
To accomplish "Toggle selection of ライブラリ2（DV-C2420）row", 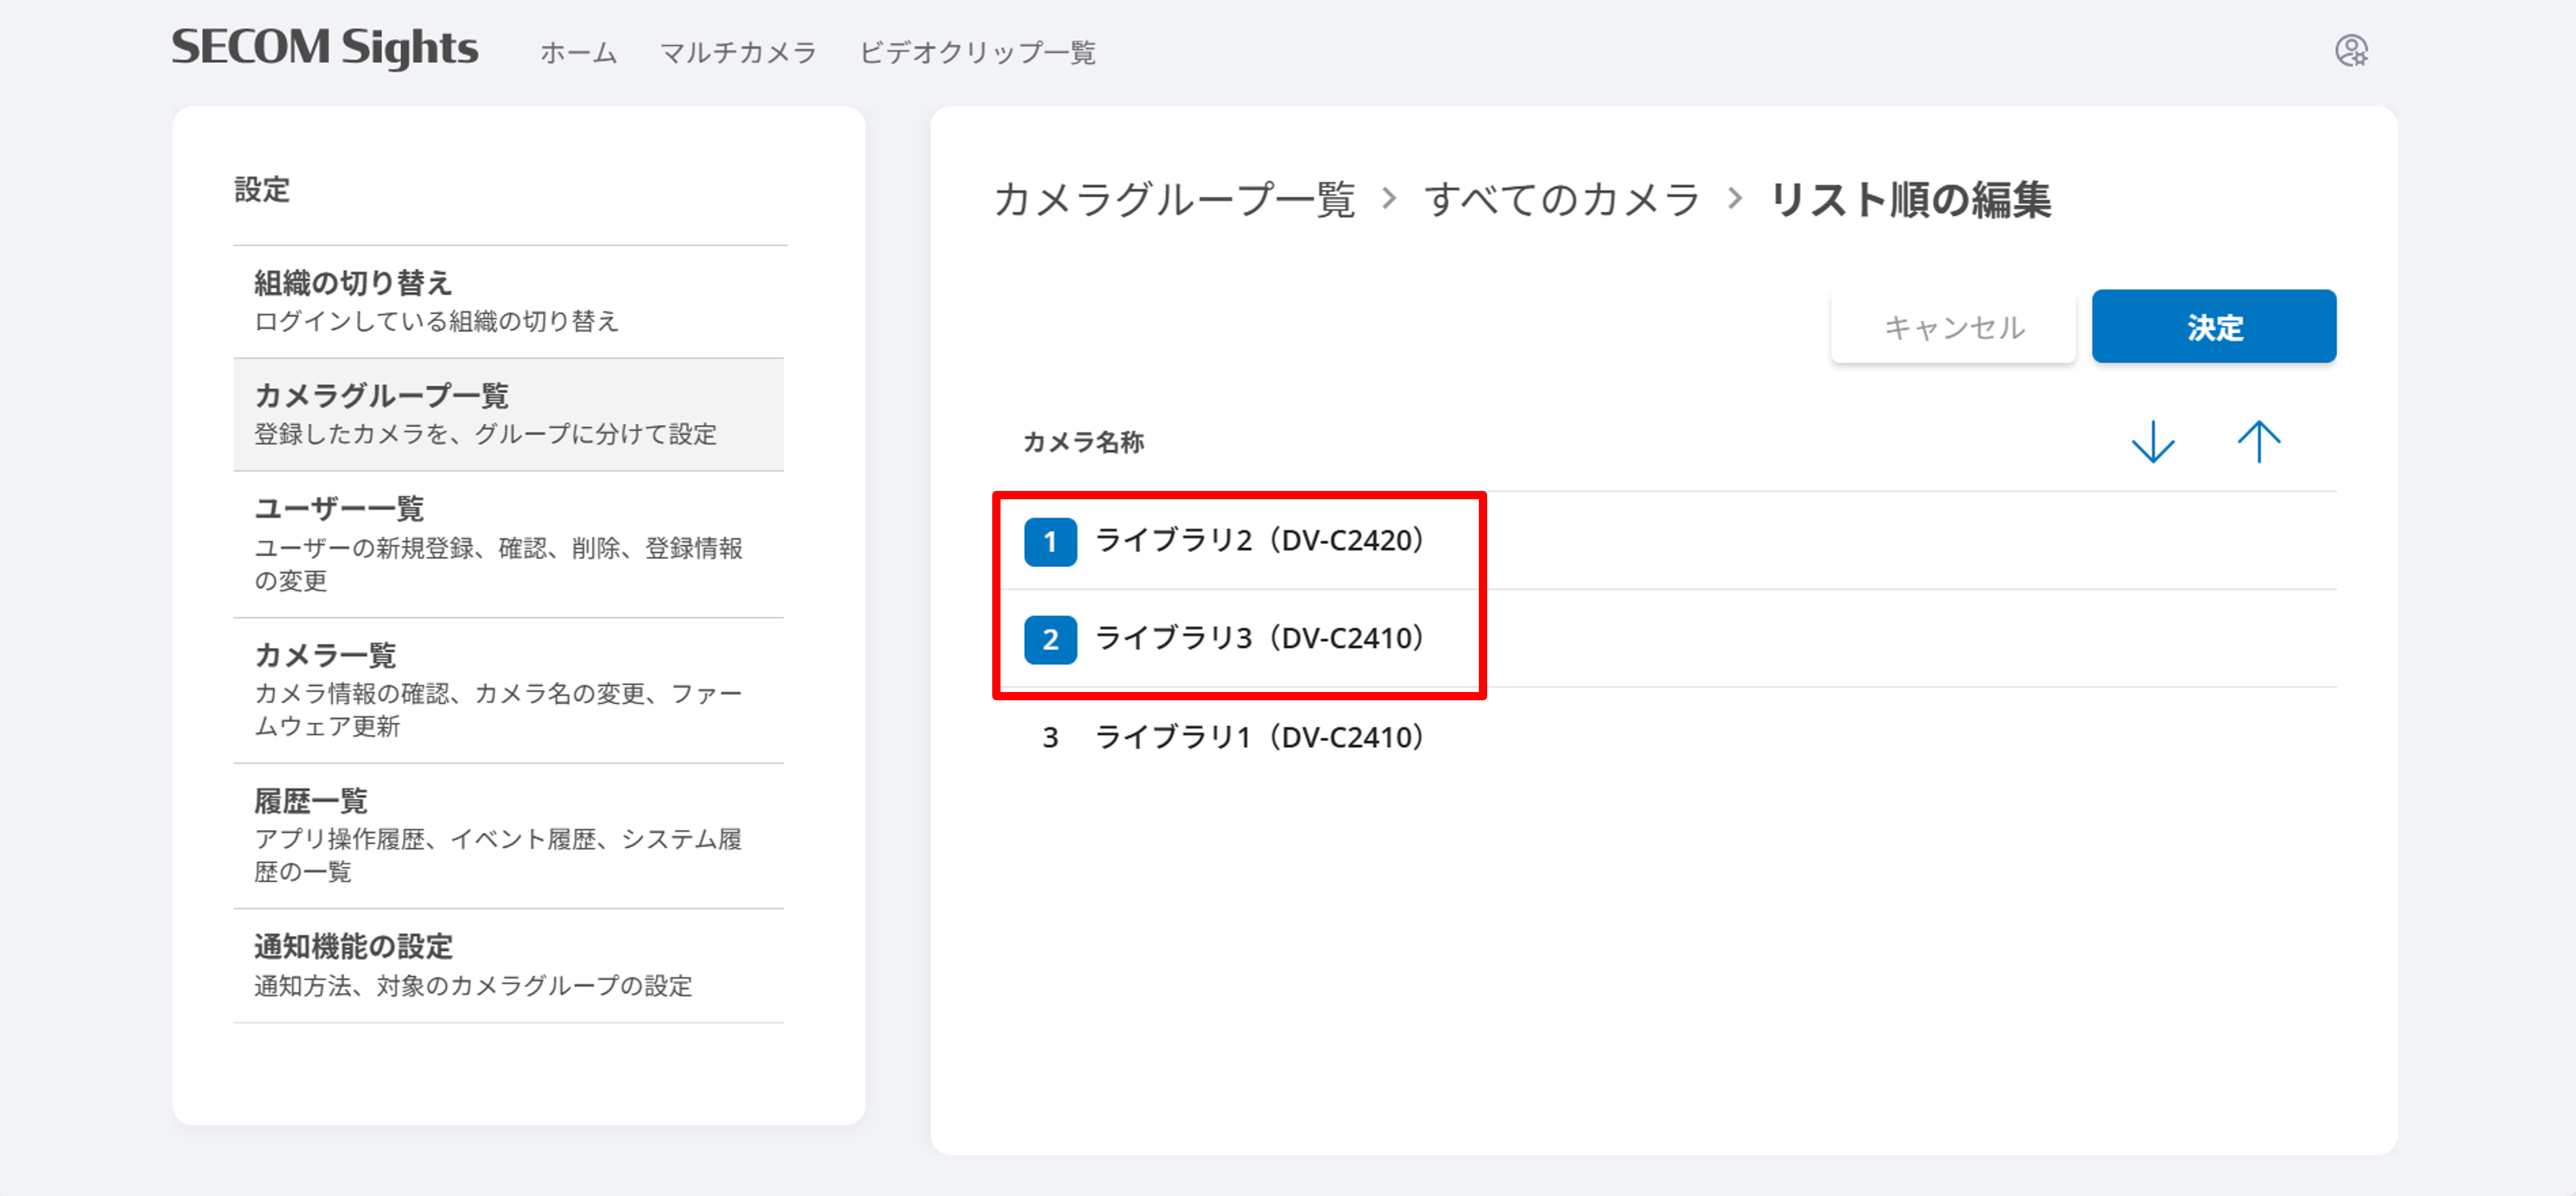I will [x=1664, y=541].
